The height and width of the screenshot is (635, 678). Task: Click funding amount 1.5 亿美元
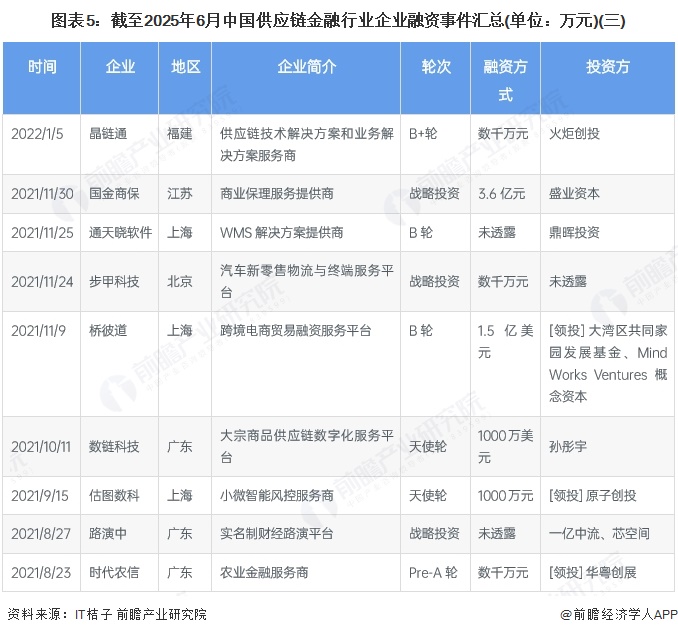coord(505,342)
